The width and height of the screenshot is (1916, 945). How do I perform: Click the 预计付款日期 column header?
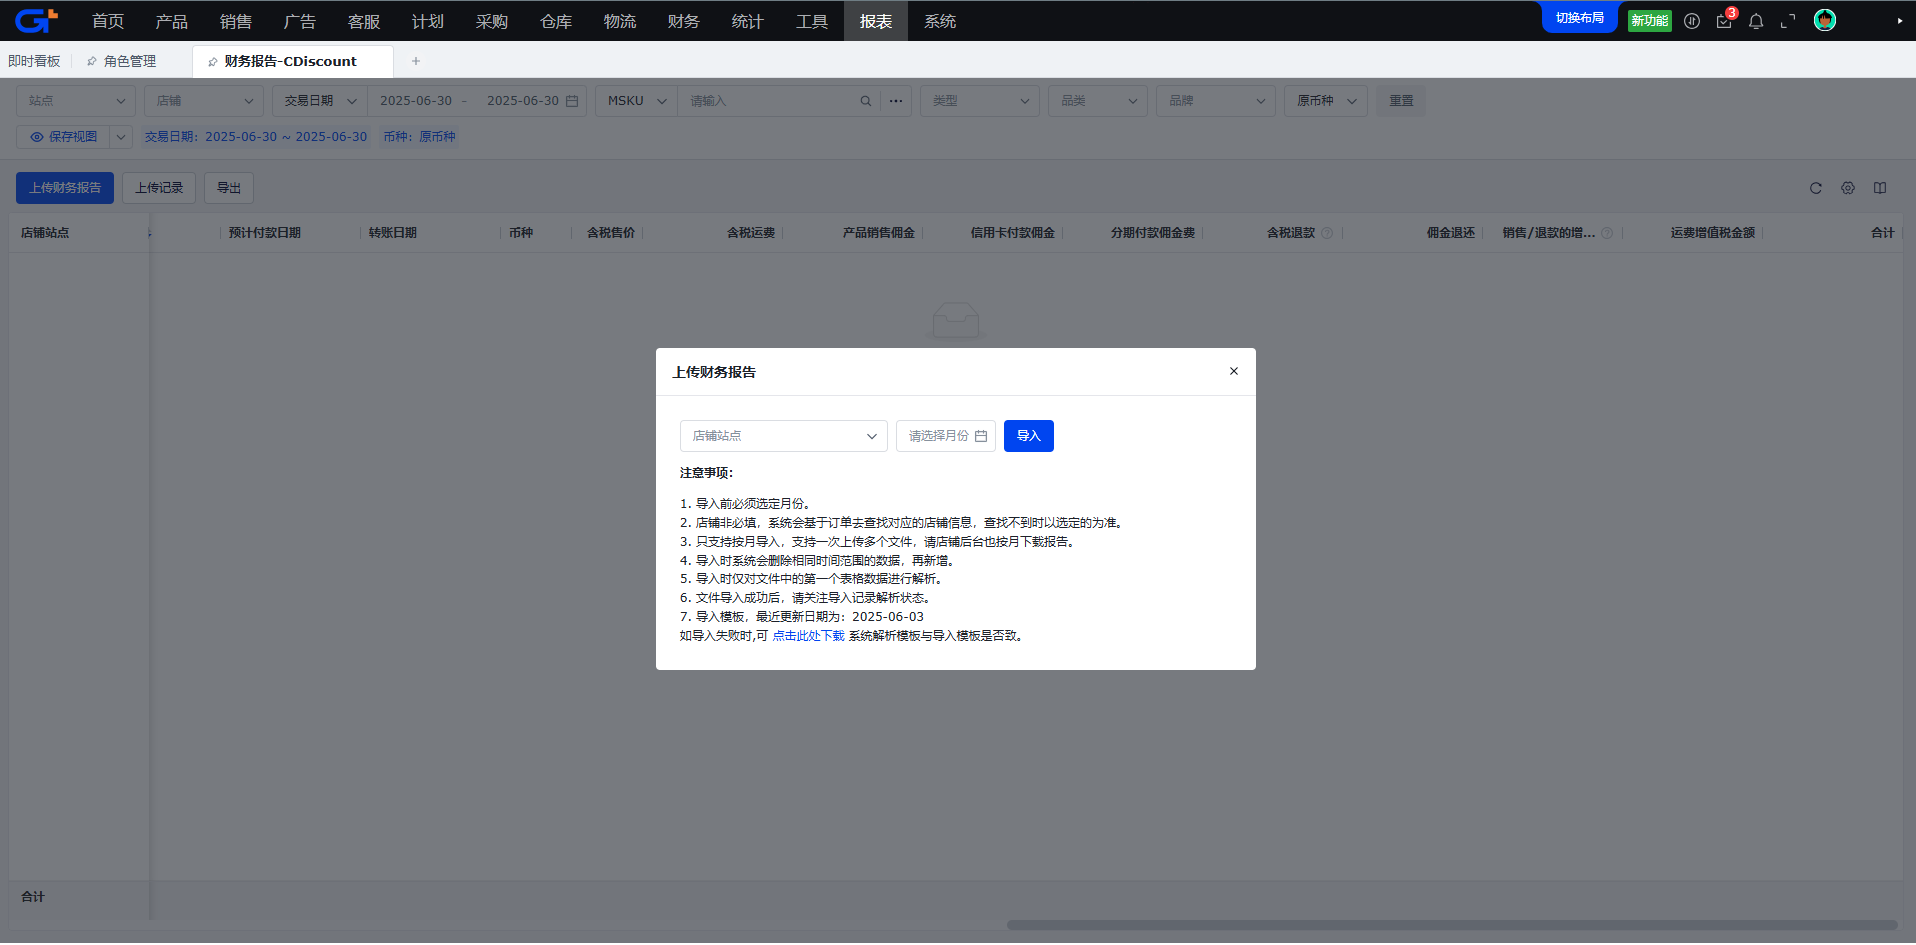point(264,233)
